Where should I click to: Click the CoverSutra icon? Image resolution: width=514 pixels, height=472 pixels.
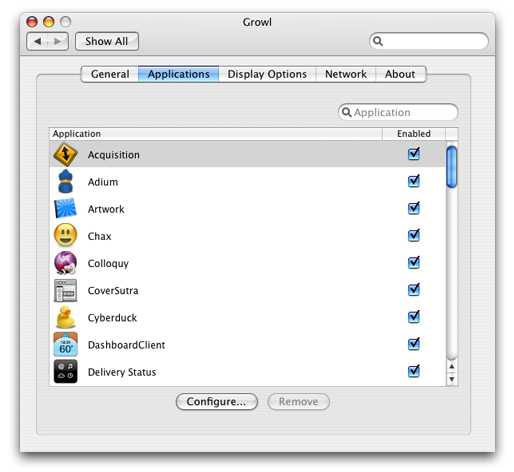[65, 290]
